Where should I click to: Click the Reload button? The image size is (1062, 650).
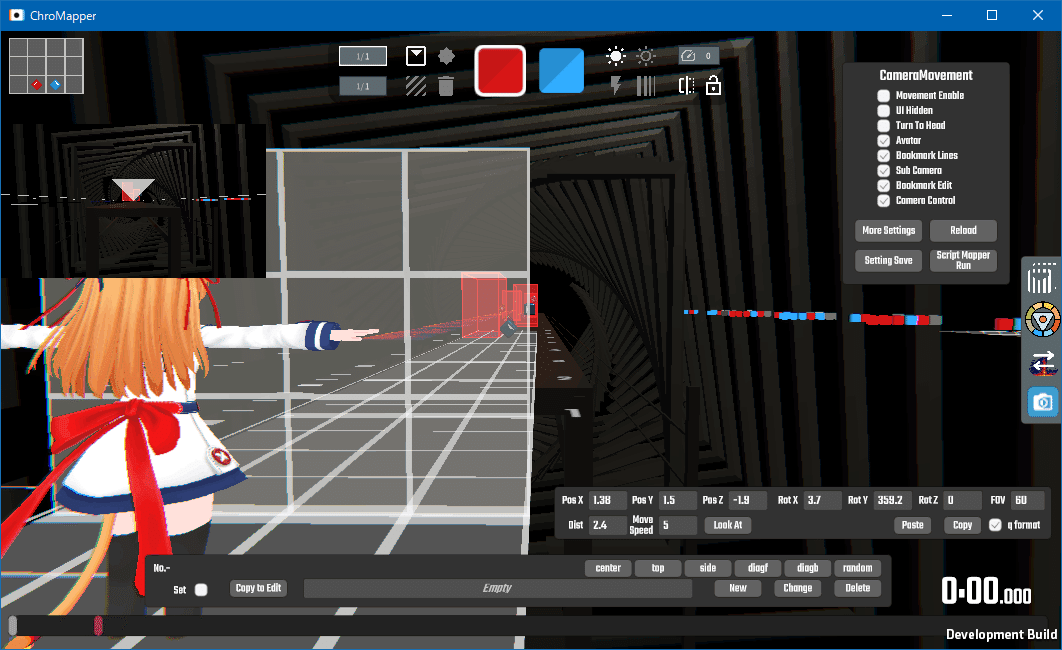tap(963, 230)
